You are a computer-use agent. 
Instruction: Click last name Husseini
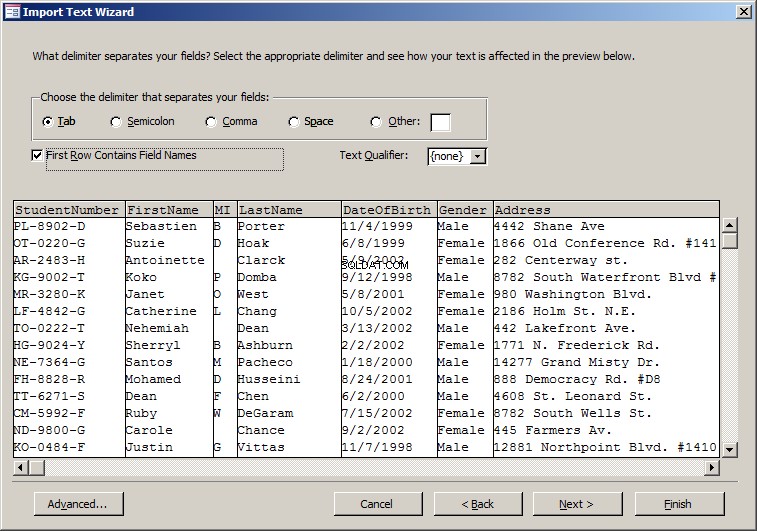pyautogui.click(x=269, y=379)
